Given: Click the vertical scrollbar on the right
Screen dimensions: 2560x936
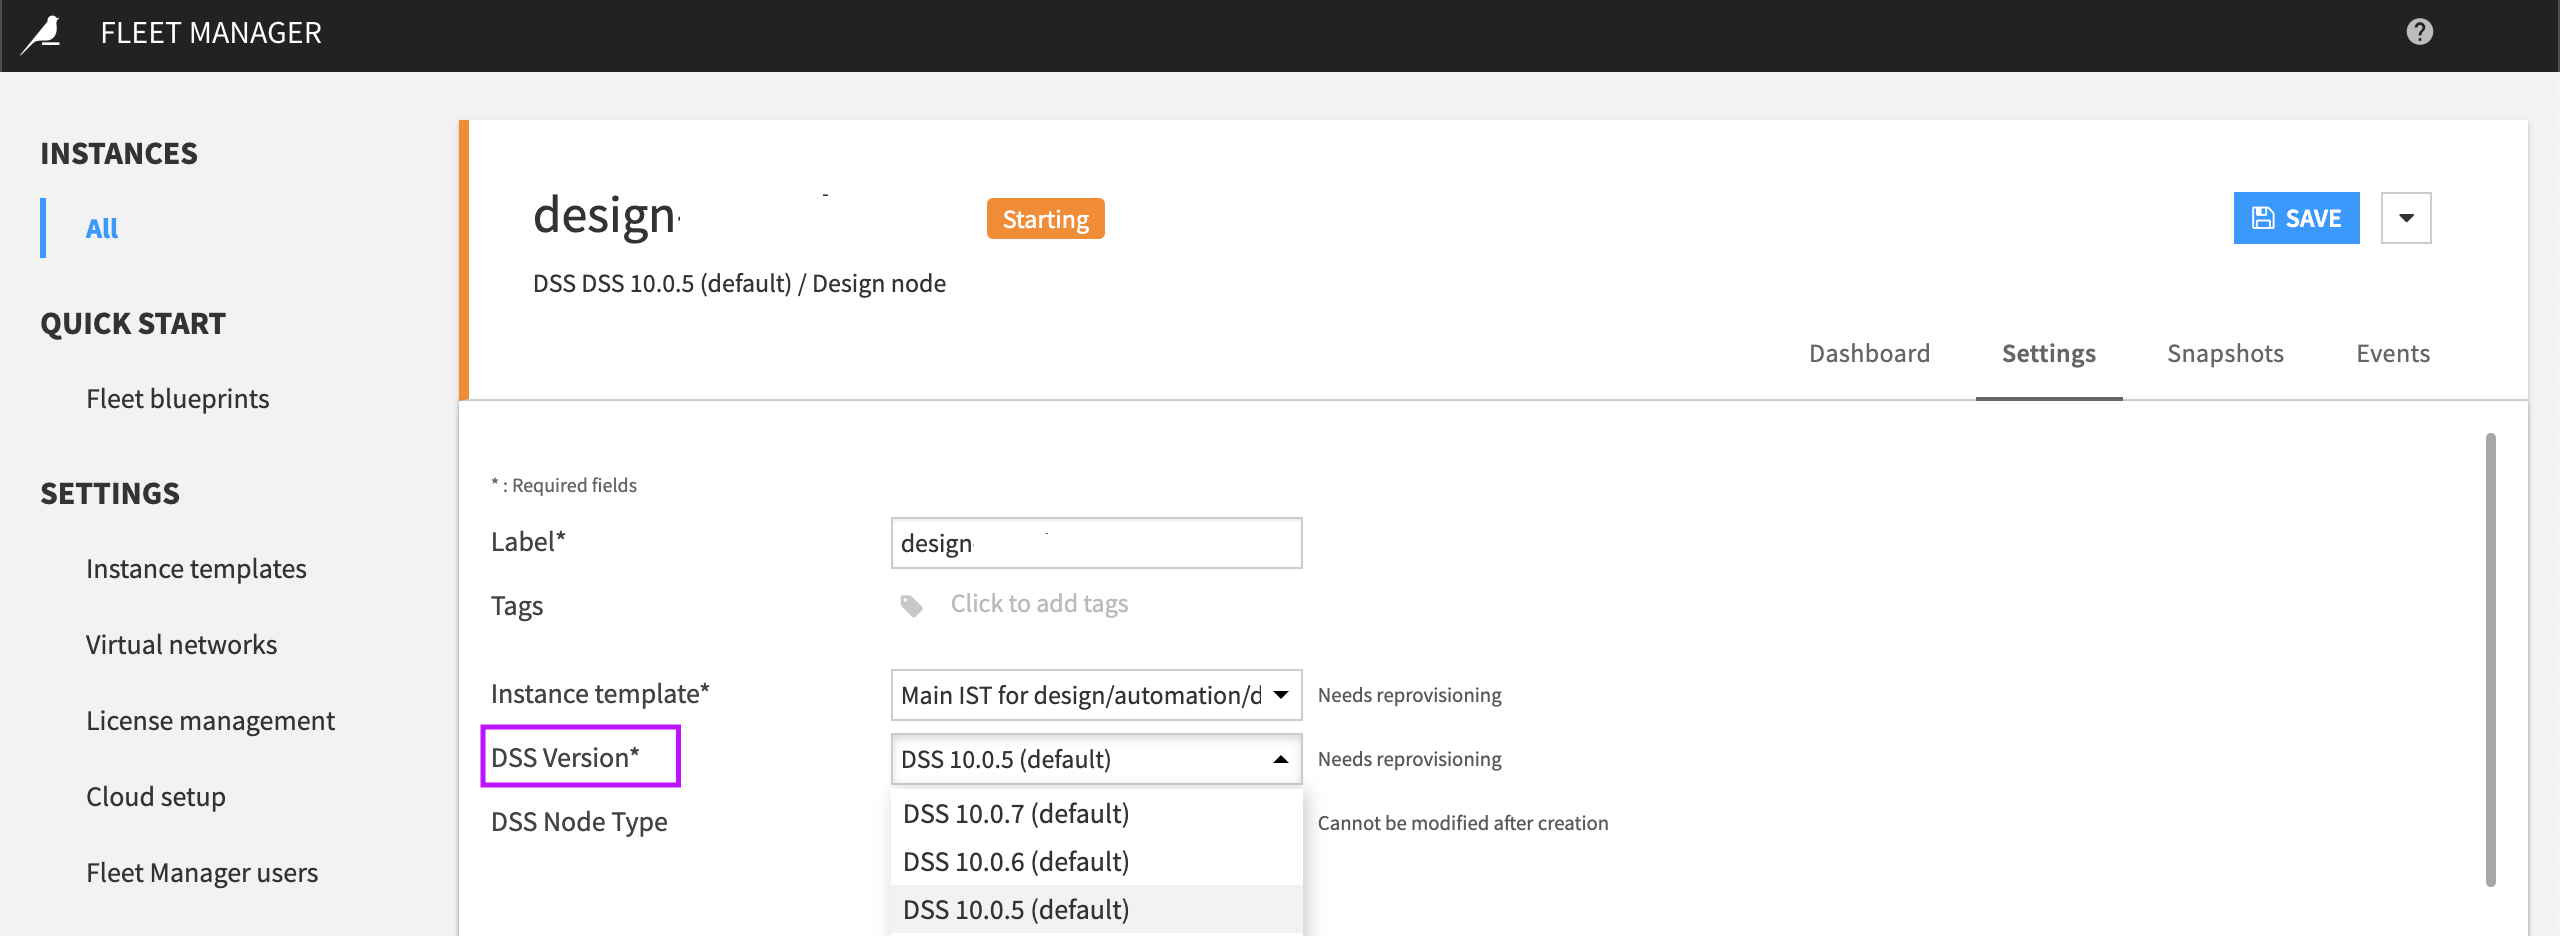Looking at the screenshot, I should pyautogui.click(x=2489, y=650).
